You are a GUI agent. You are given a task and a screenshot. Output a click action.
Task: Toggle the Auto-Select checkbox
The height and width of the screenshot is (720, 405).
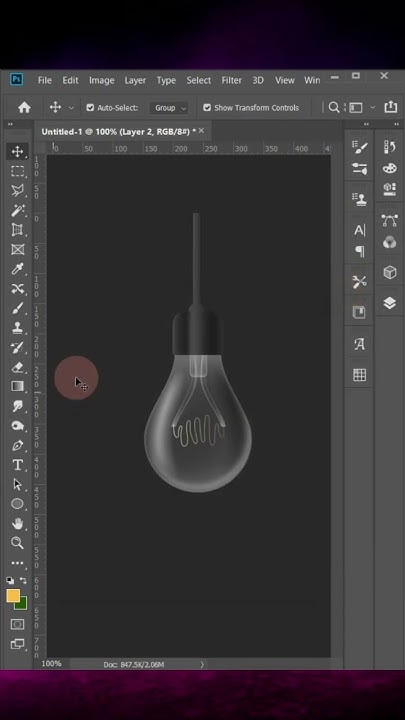pyautogui.click(x=90, y=108)
